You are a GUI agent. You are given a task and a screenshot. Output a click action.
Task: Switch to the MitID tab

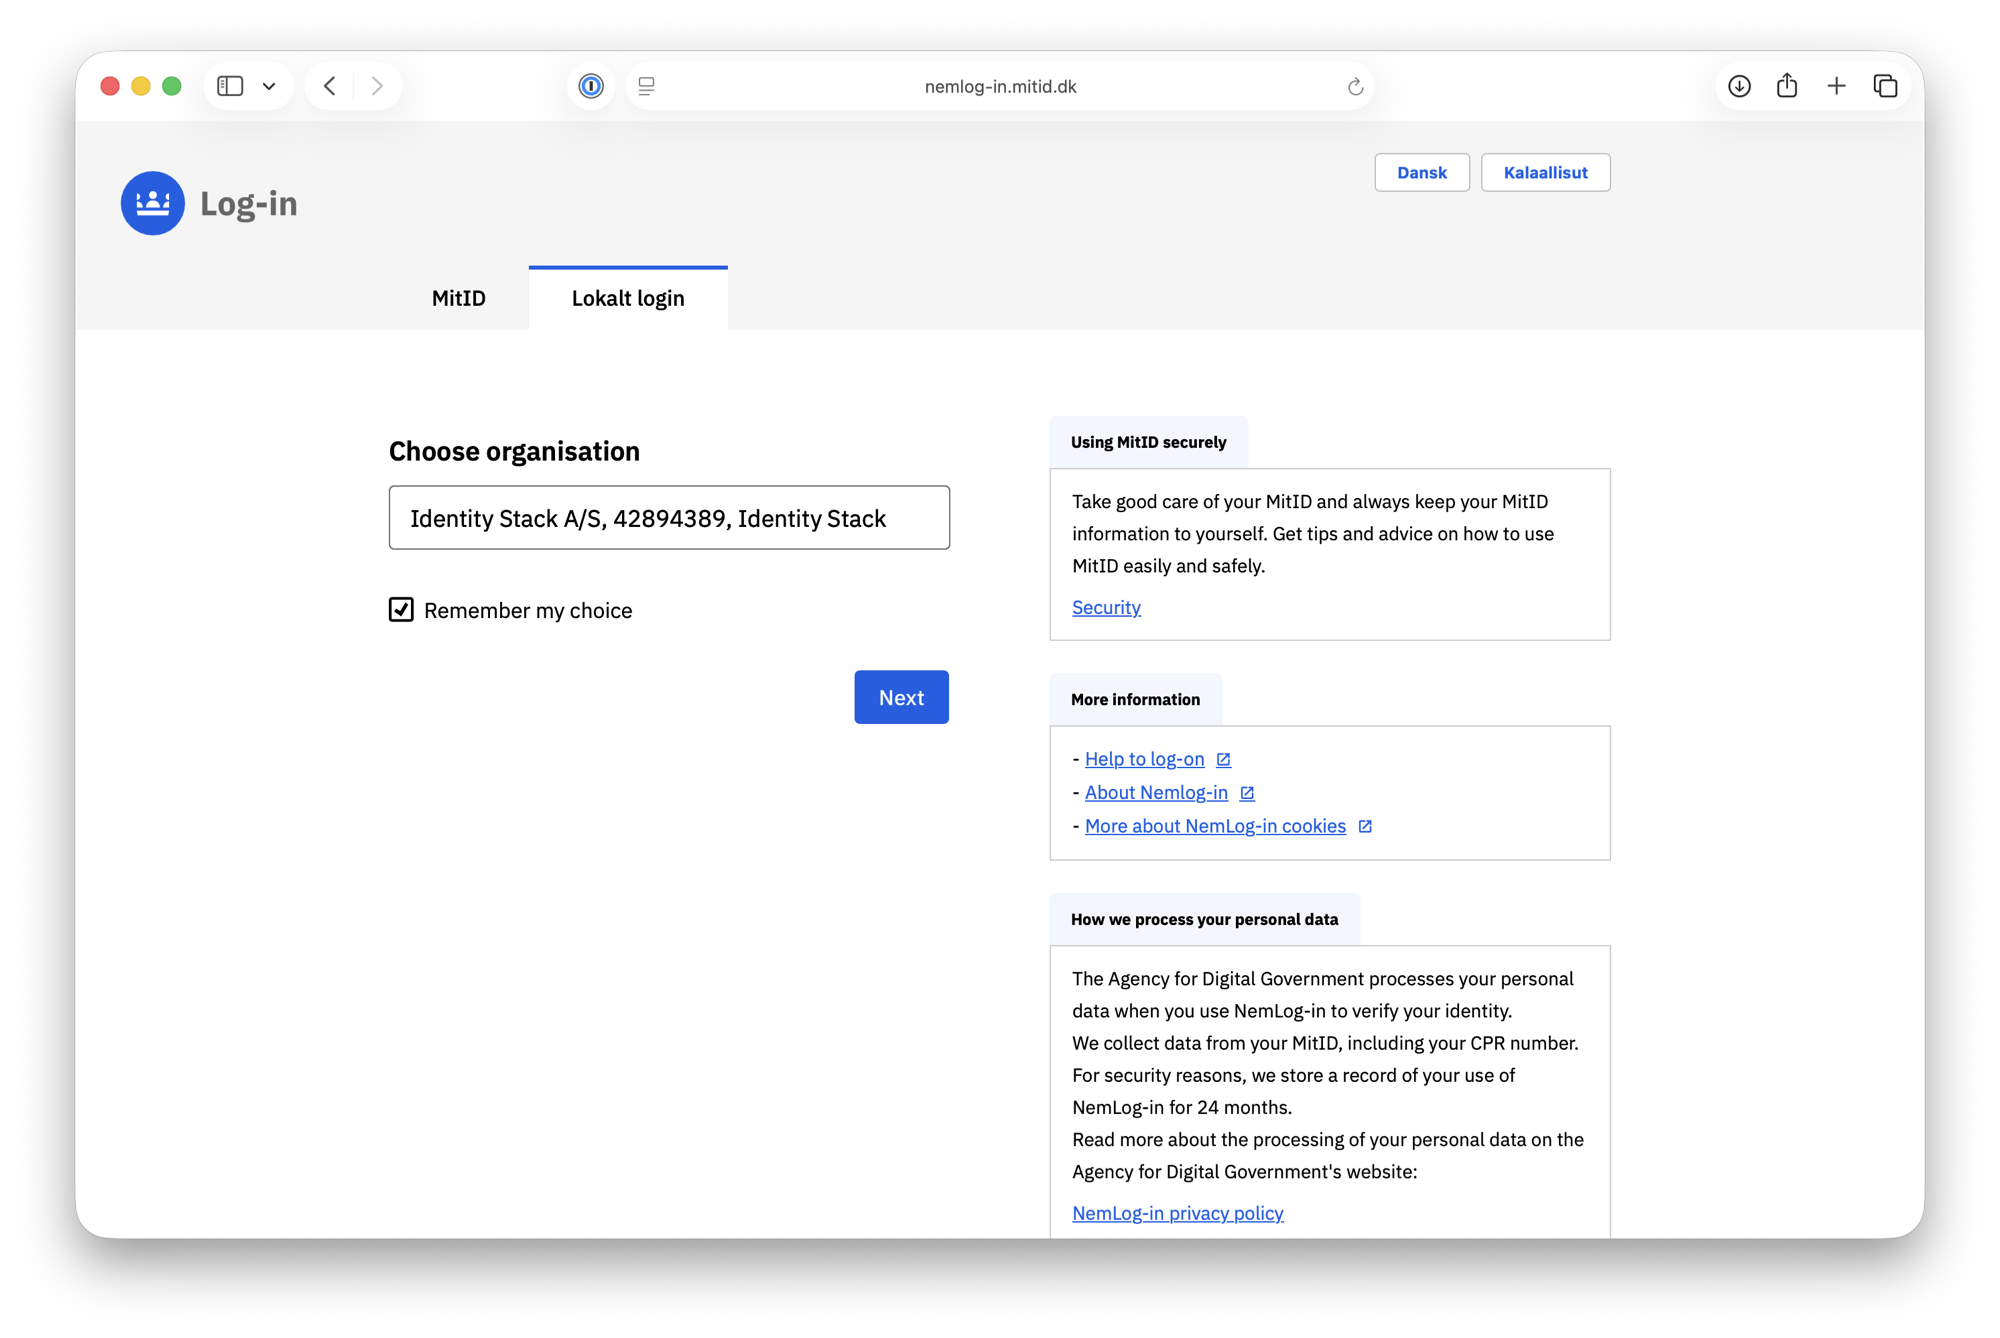(x=459, y=298)
